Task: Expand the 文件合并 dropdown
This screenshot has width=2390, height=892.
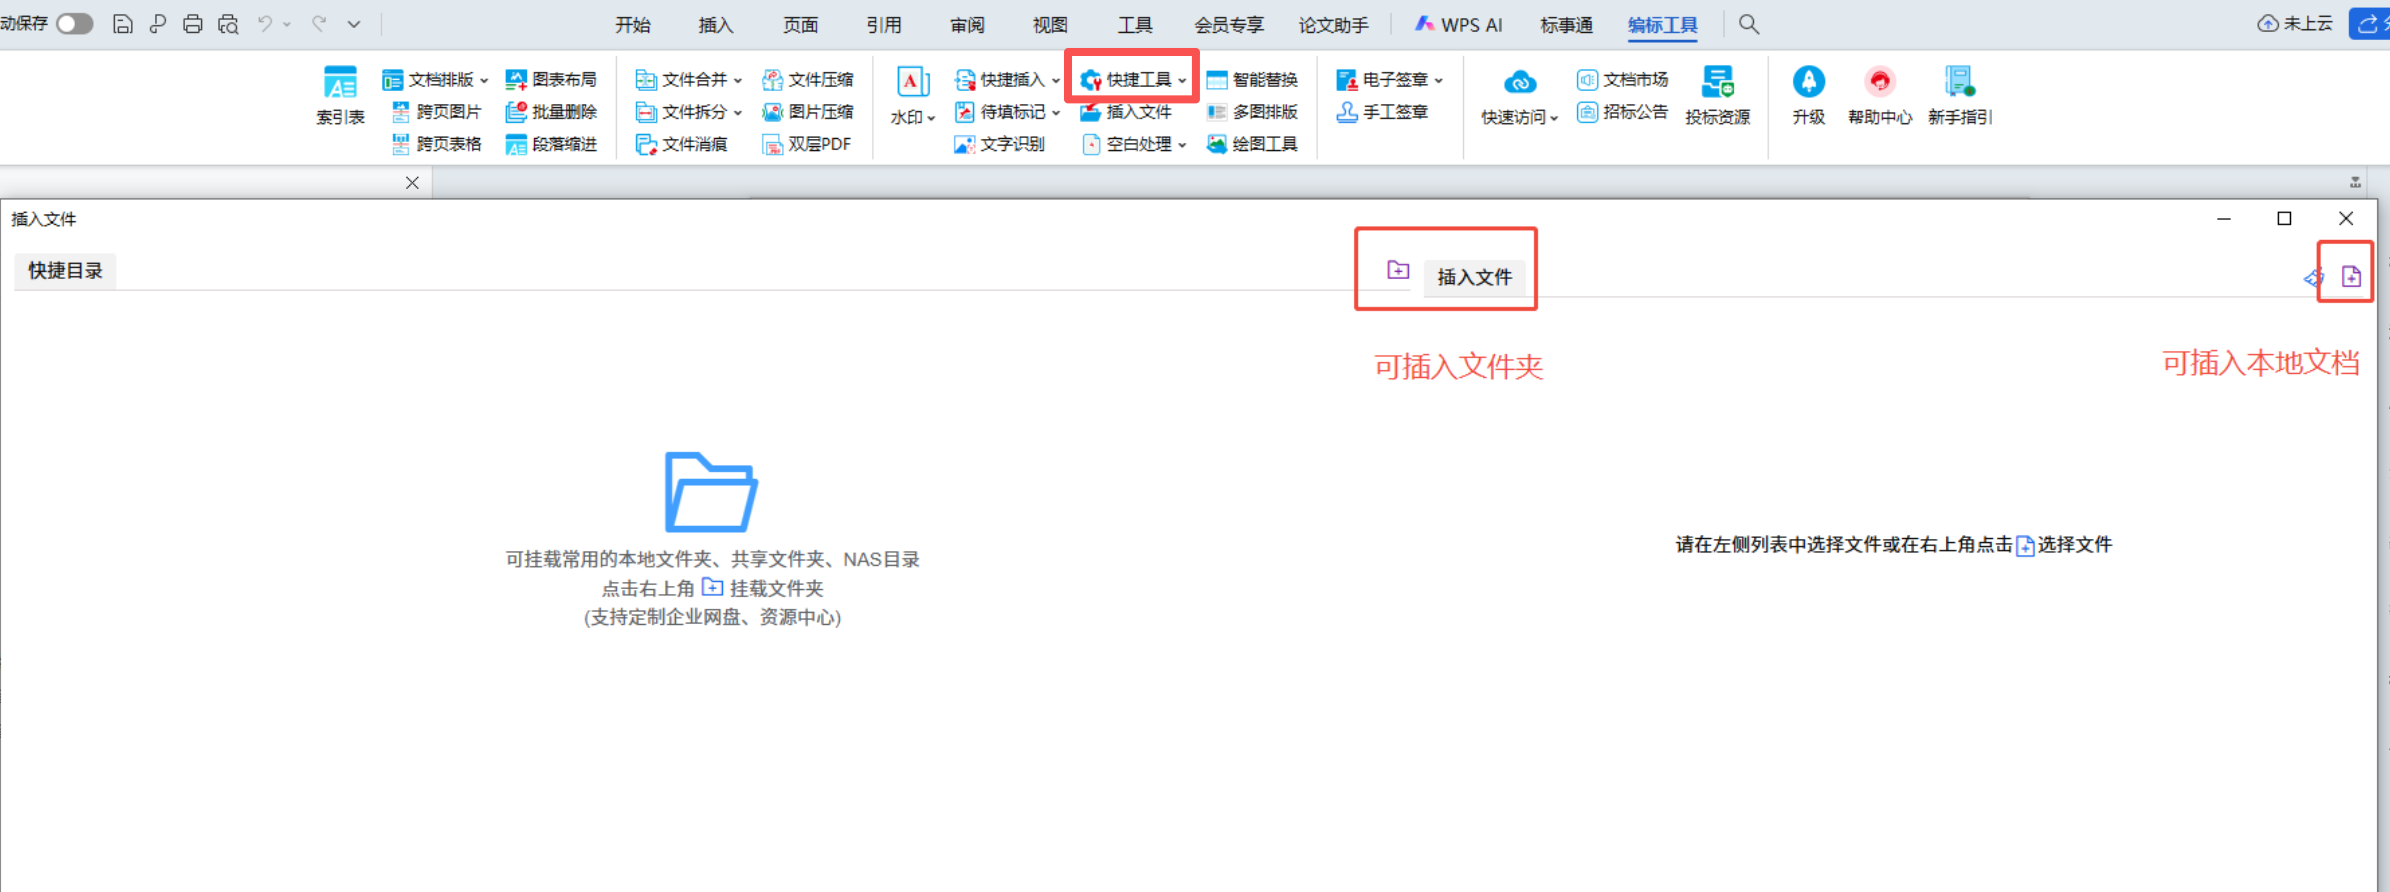Action: pyautogui.click(x=738, y=80)
